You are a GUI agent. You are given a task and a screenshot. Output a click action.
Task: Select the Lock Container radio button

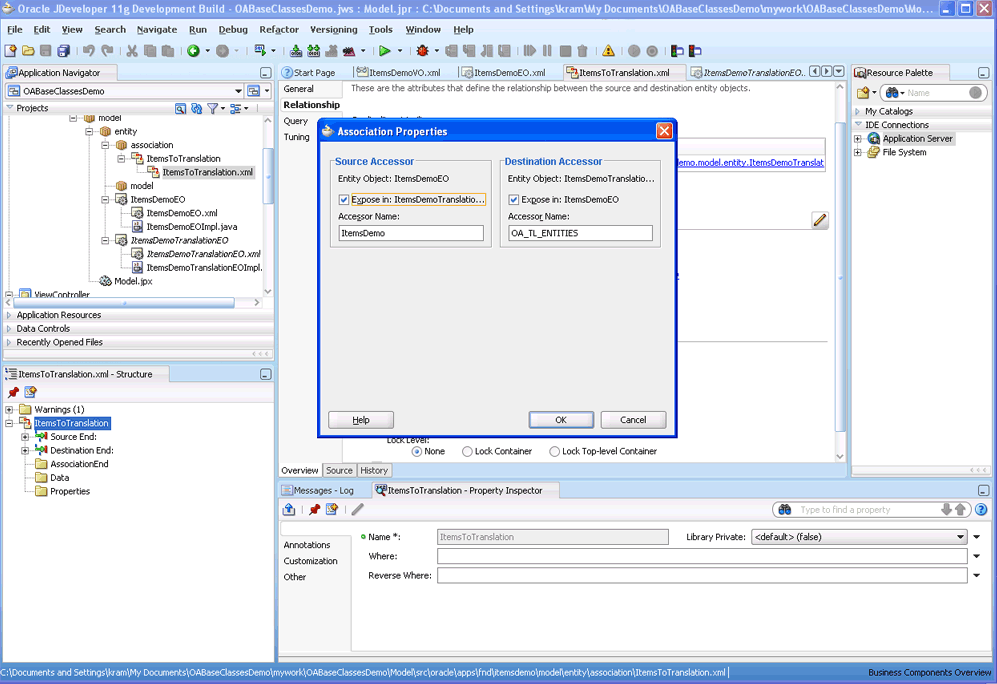click(x=467, y=451)
